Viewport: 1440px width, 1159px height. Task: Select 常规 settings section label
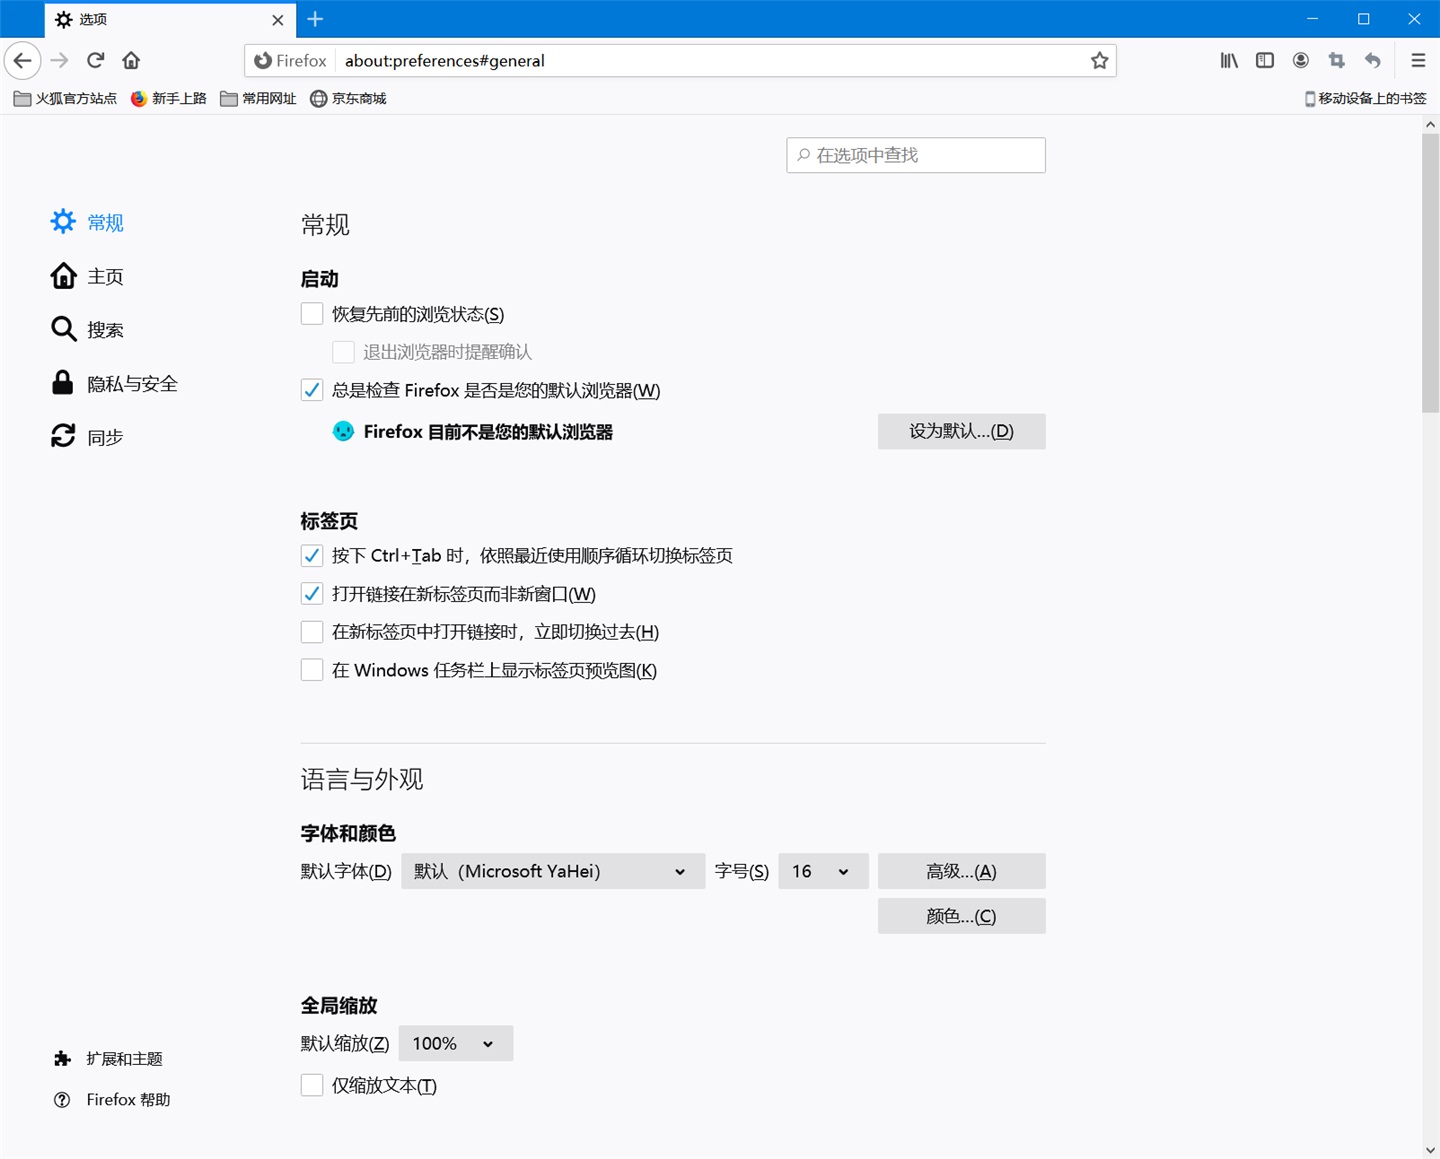105,222
